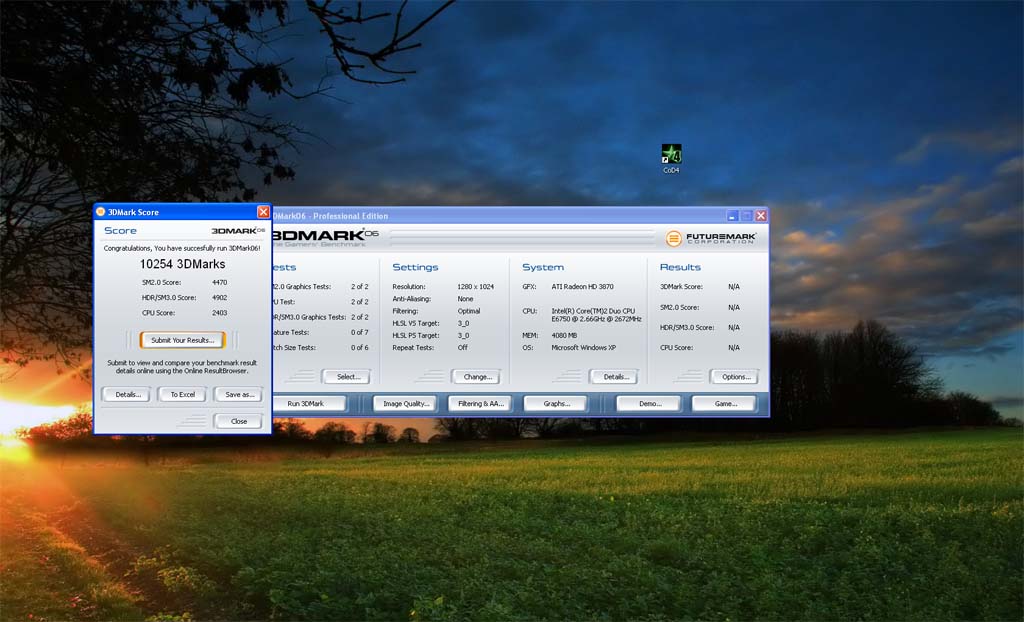Open Details in the 3DMark Score dialog

click(127, 394)
